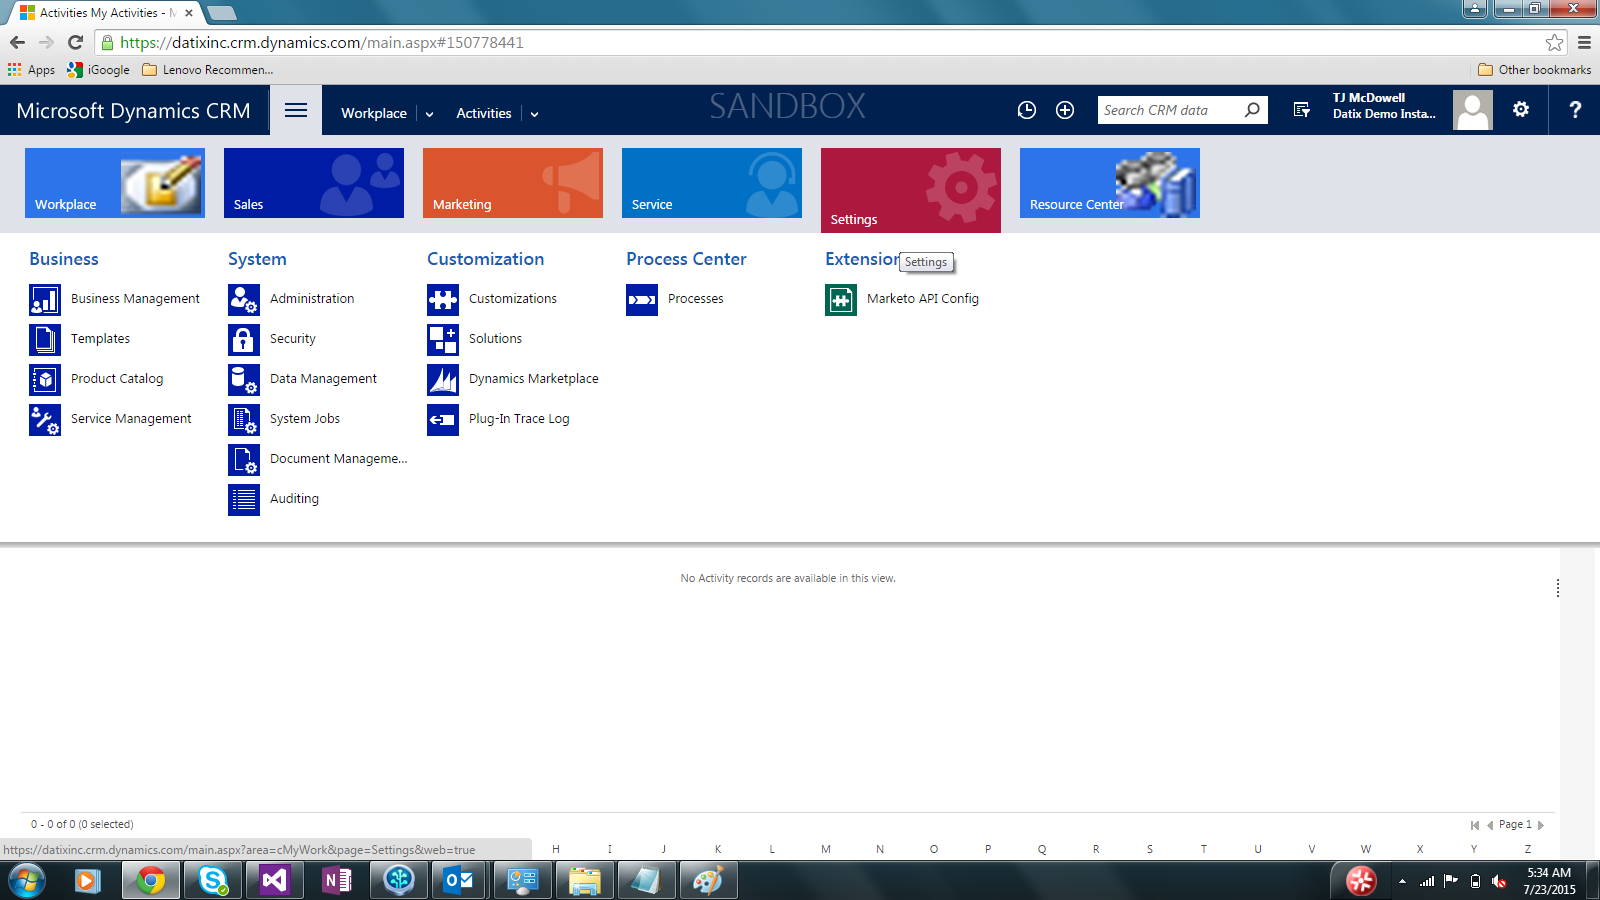The height and width of the screenshot is (900, 1600).
Task: Click the browser reload button
Action: click(75, 42)
